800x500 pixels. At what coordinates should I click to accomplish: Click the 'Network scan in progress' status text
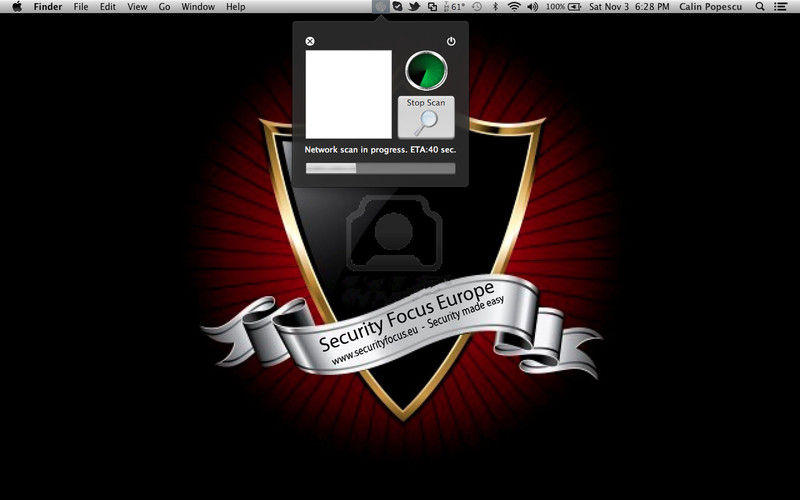[x=380, y=149]
